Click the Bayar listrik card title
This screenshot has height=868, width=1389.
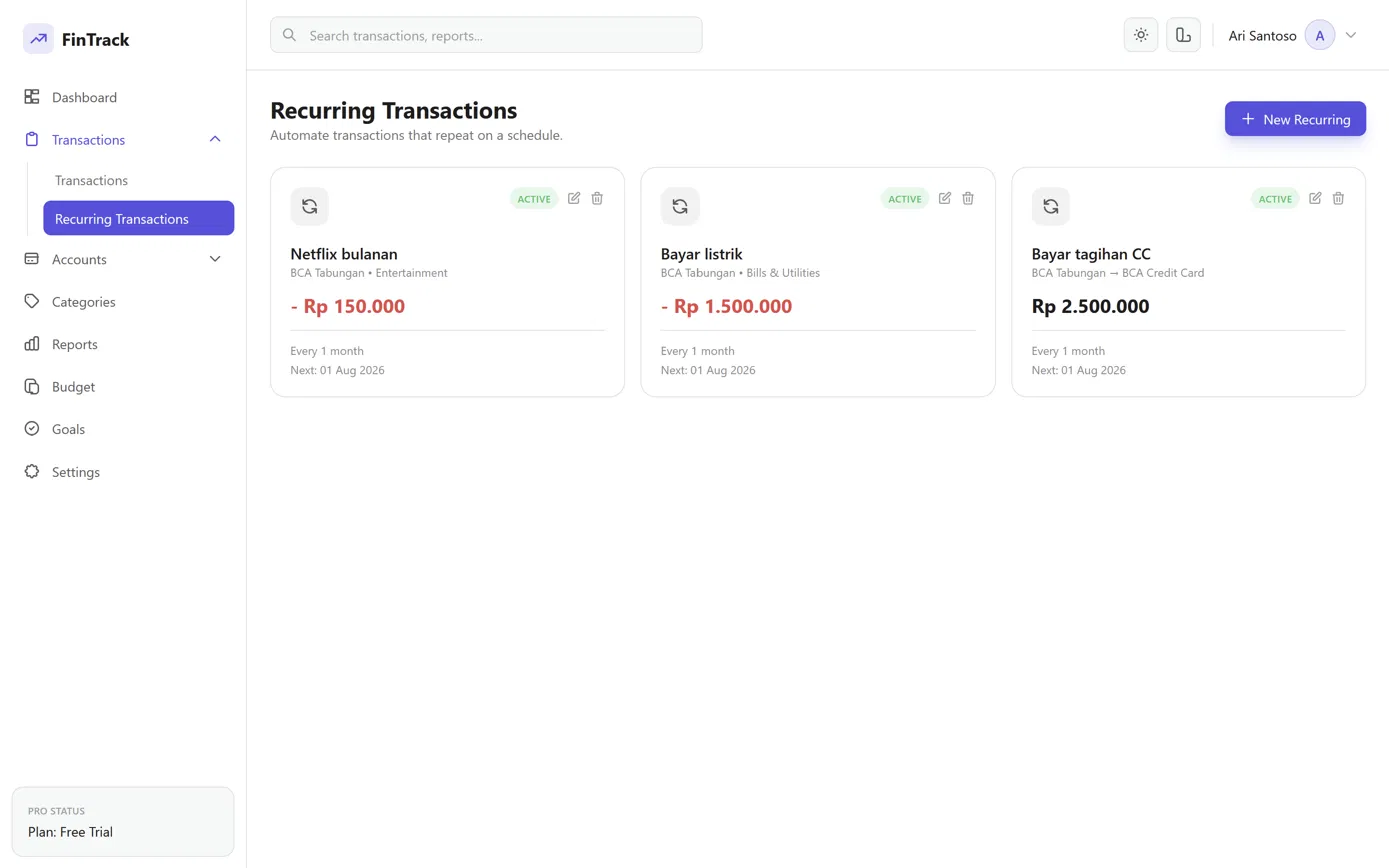pos(702,254)
